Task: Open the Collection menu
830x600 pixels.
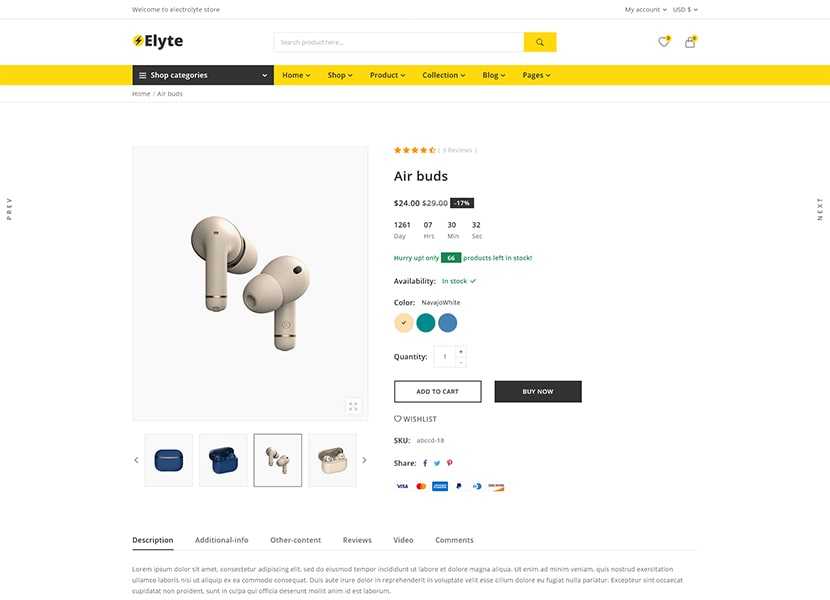Action: [x=444, y=75]
